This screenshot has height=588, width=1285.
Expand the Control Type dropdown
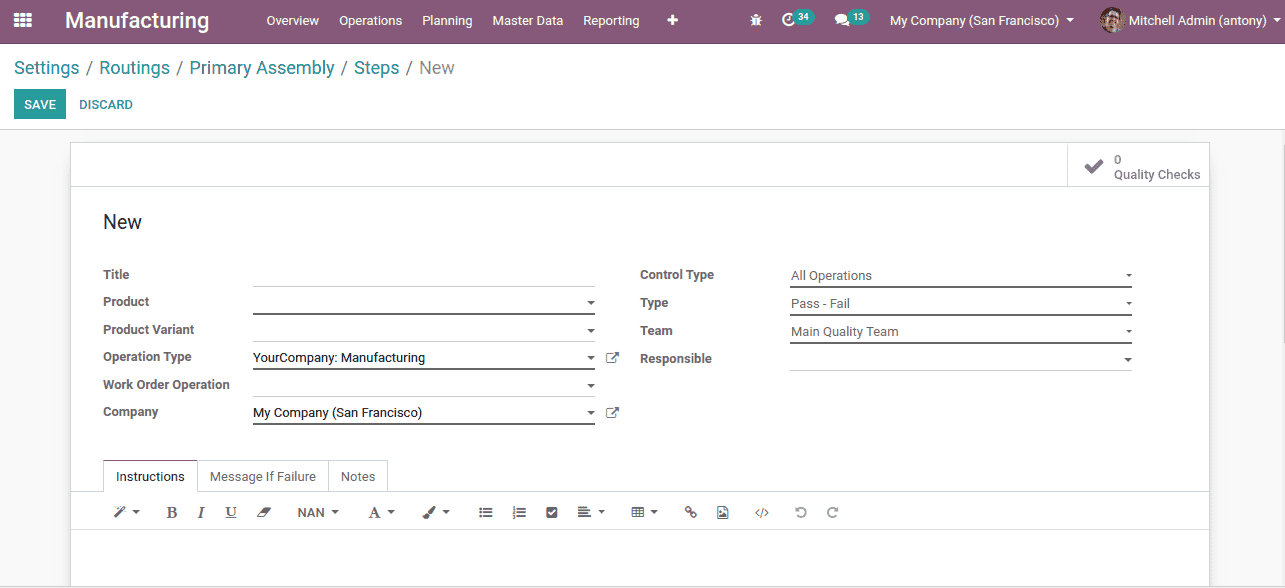coord(960,276)
